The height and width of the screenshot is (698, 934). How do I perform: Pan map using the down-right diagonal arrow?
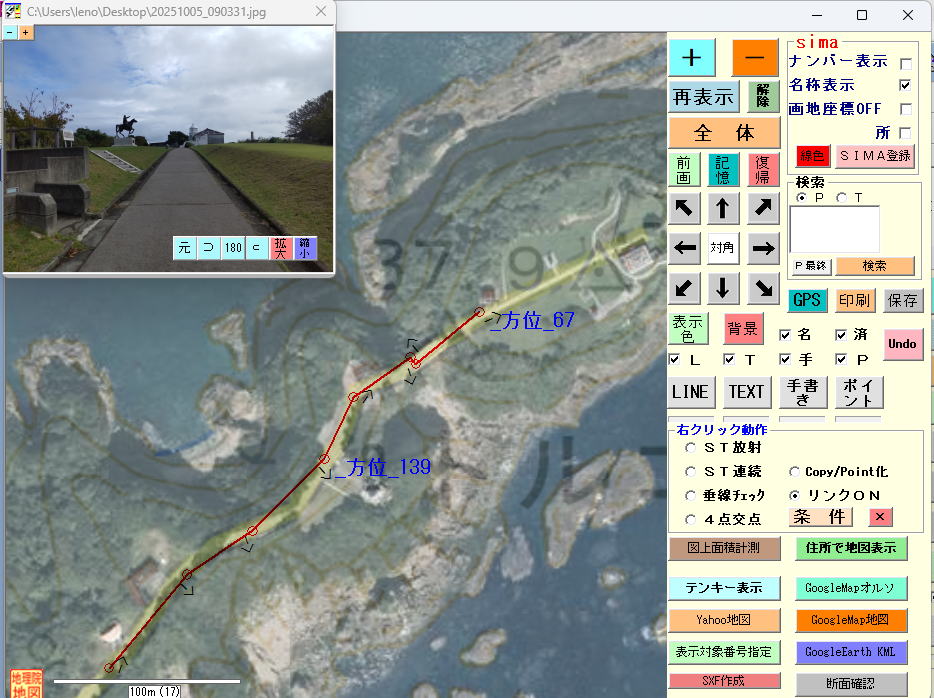(763, 288)
